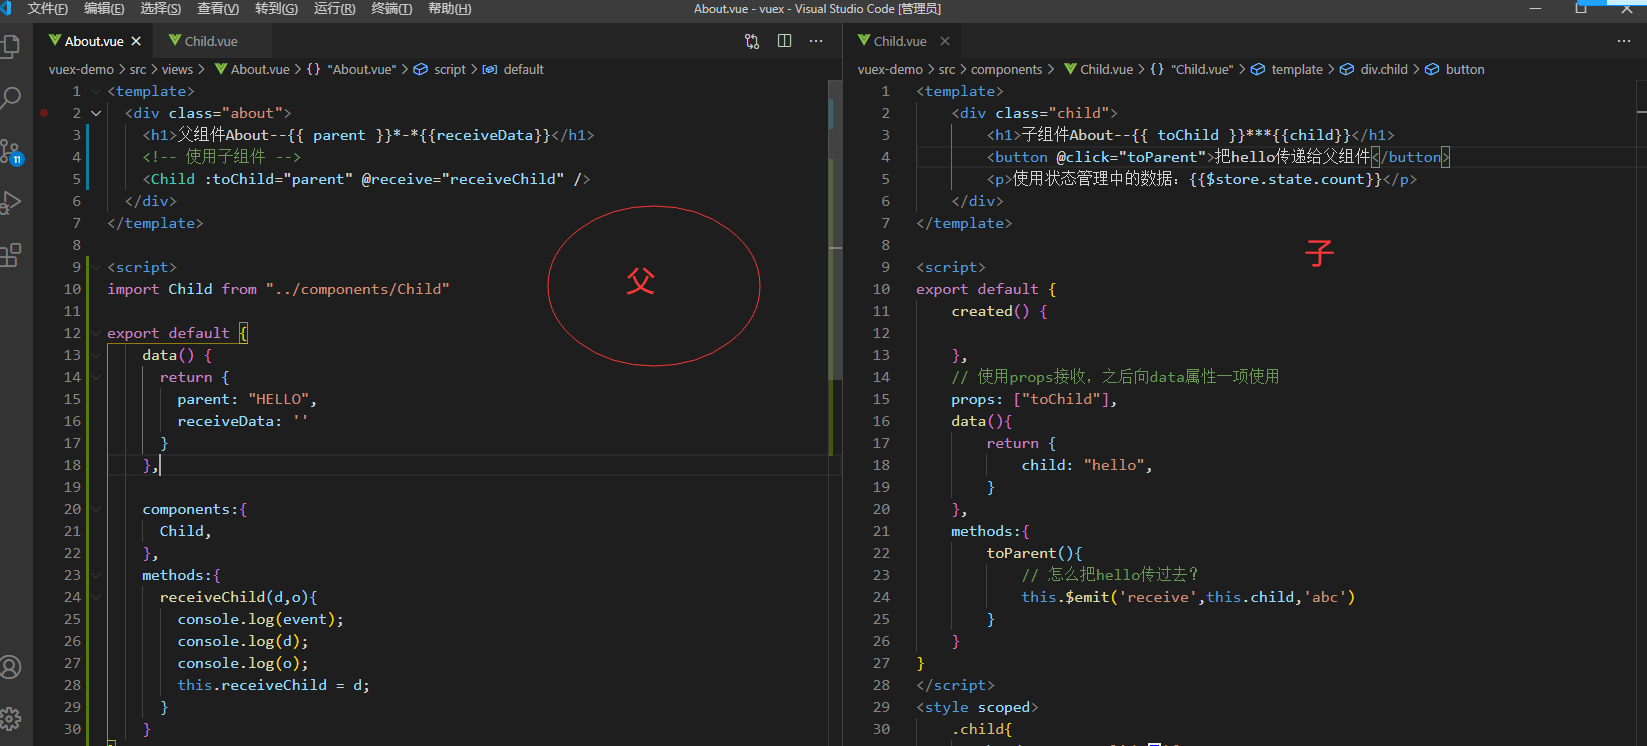Click the created() { line in Child.vue
Screen dimensions: 1647x746
999,311
